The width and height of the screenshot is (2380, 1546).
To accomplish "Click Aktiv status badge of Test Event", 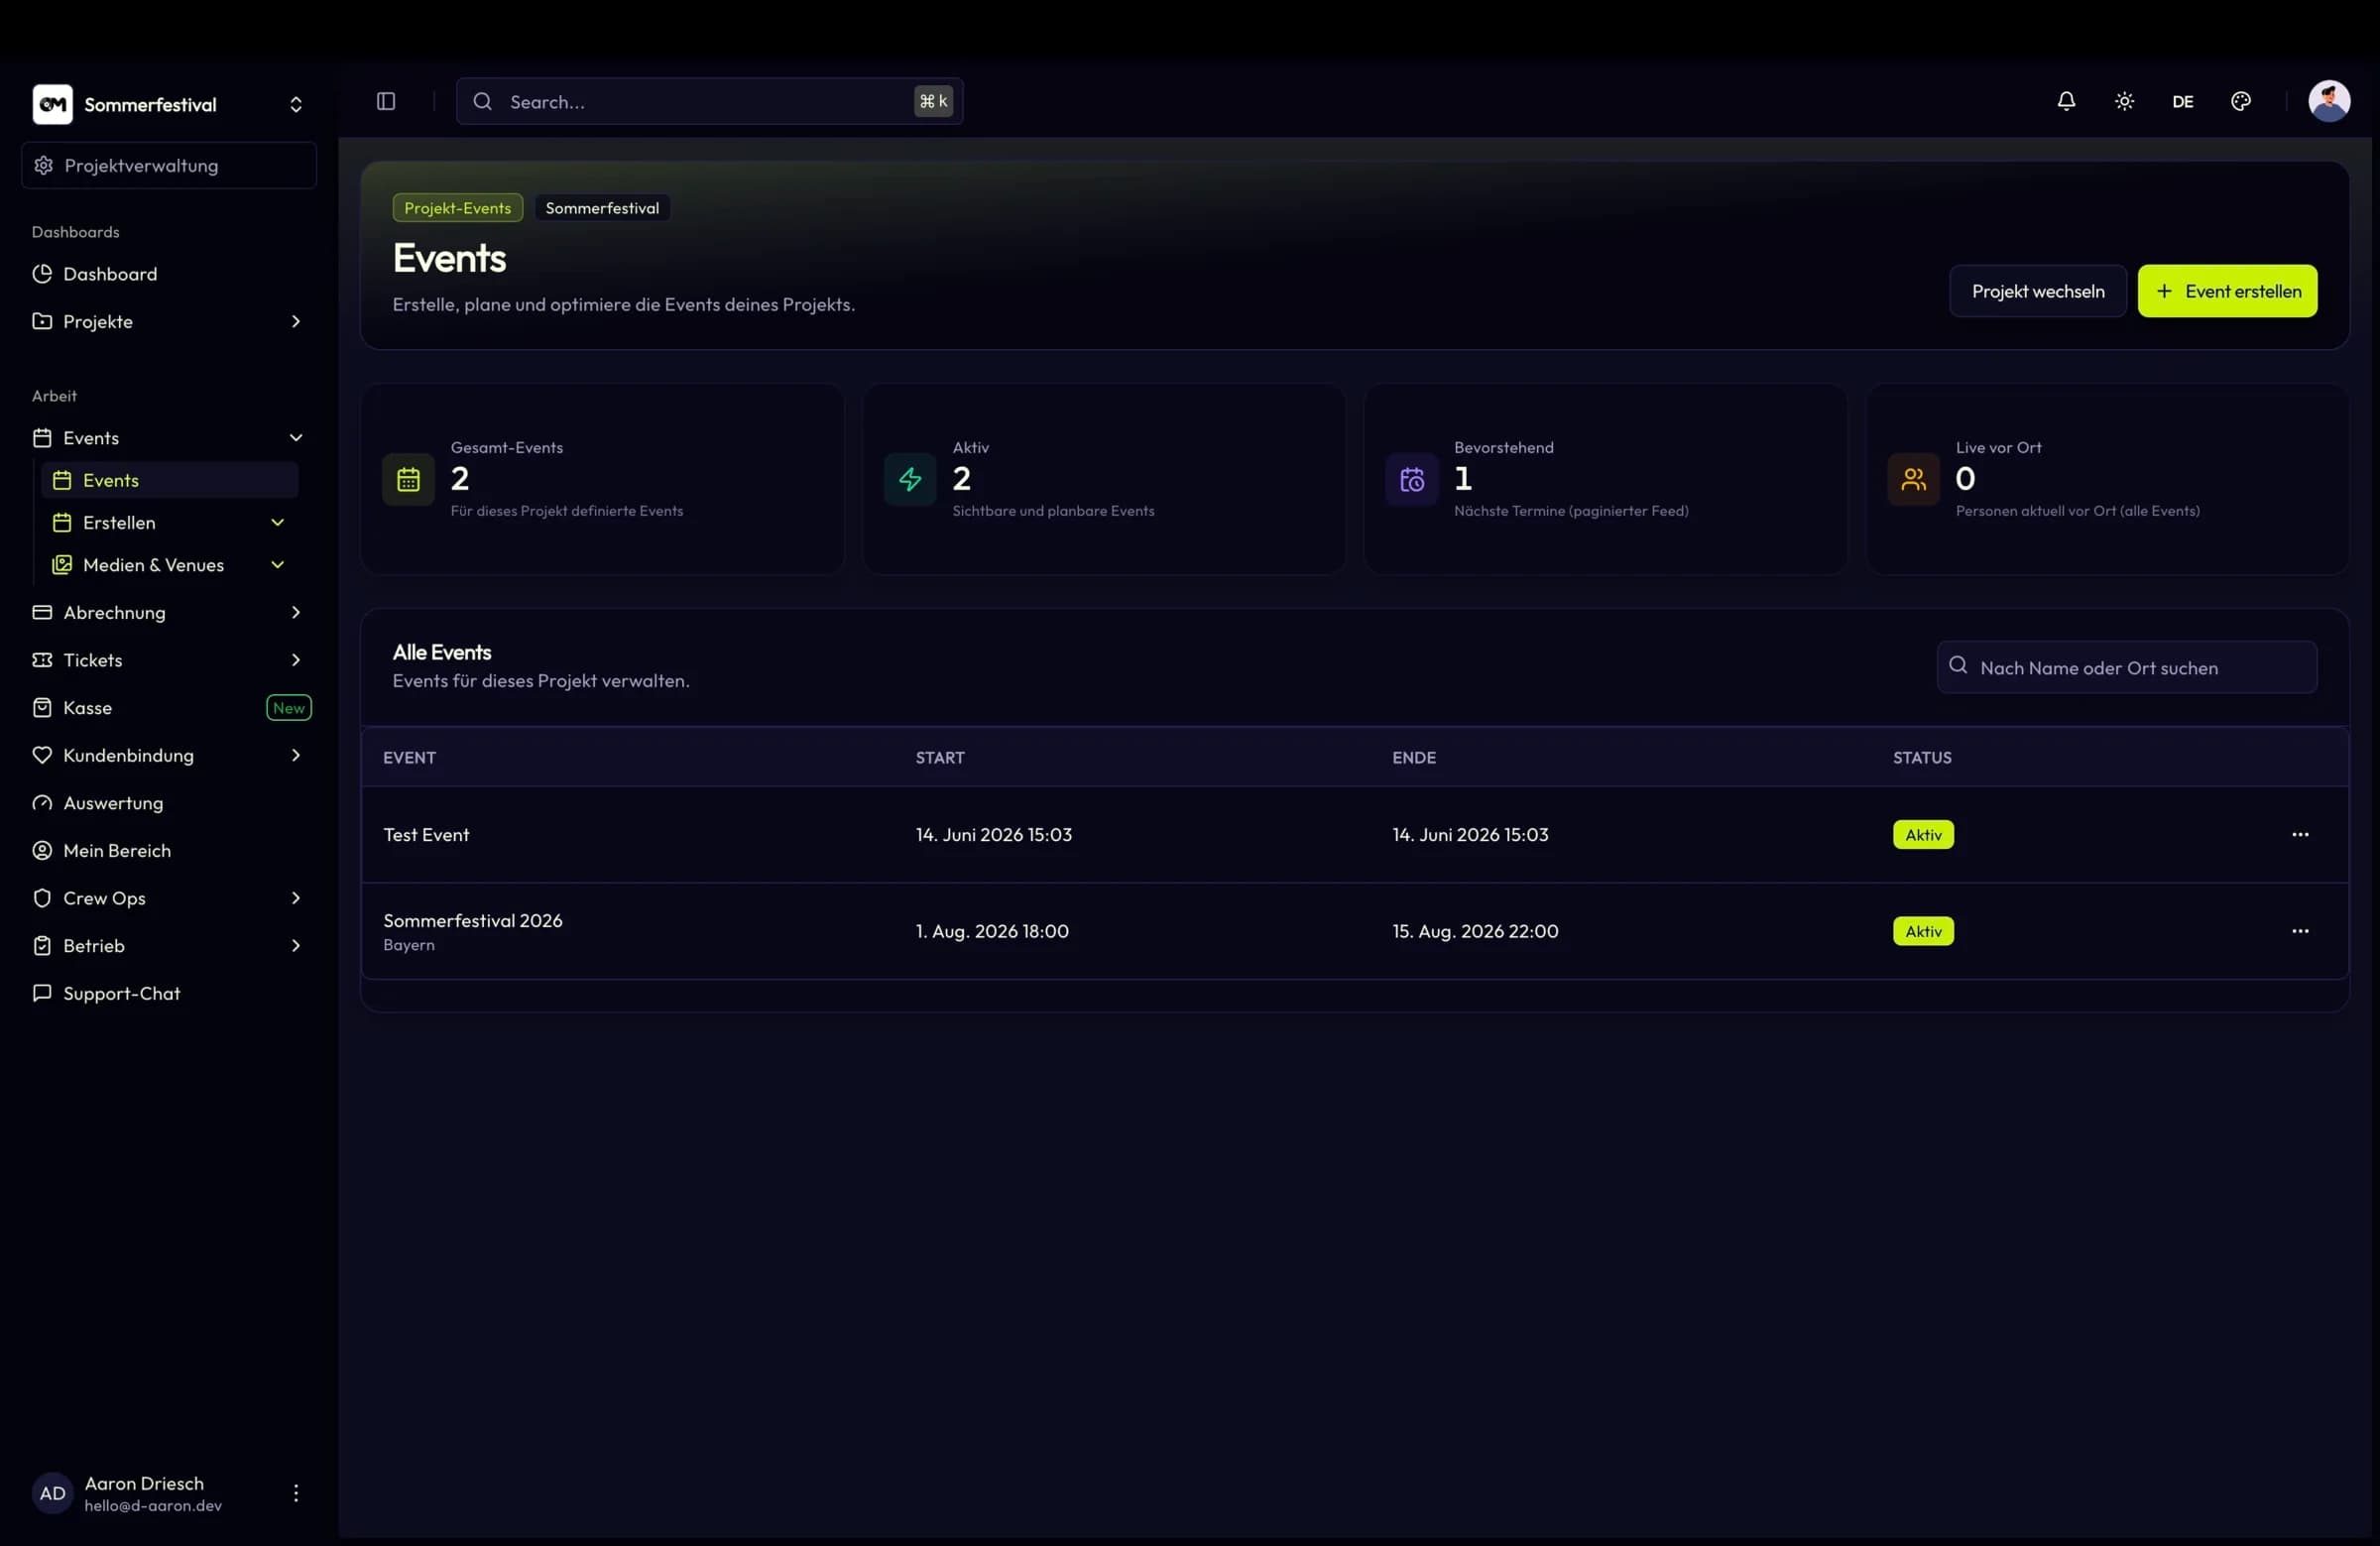I will click(x=1922, y=834).
